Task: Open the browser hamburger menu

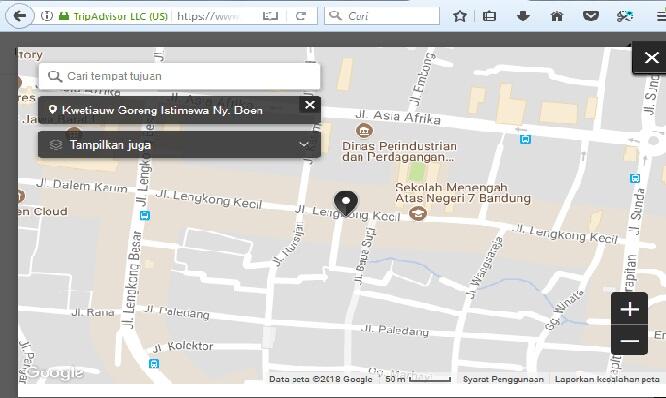Action: [661, 16]
